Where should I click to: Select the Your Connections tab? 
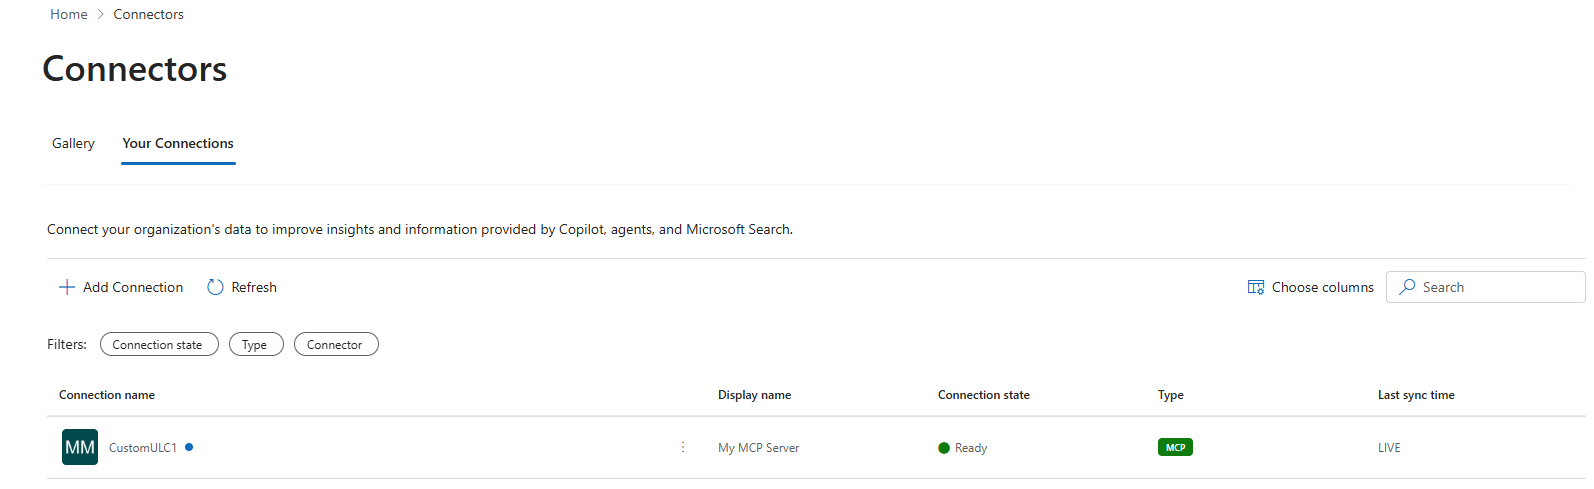pos(178,143)
